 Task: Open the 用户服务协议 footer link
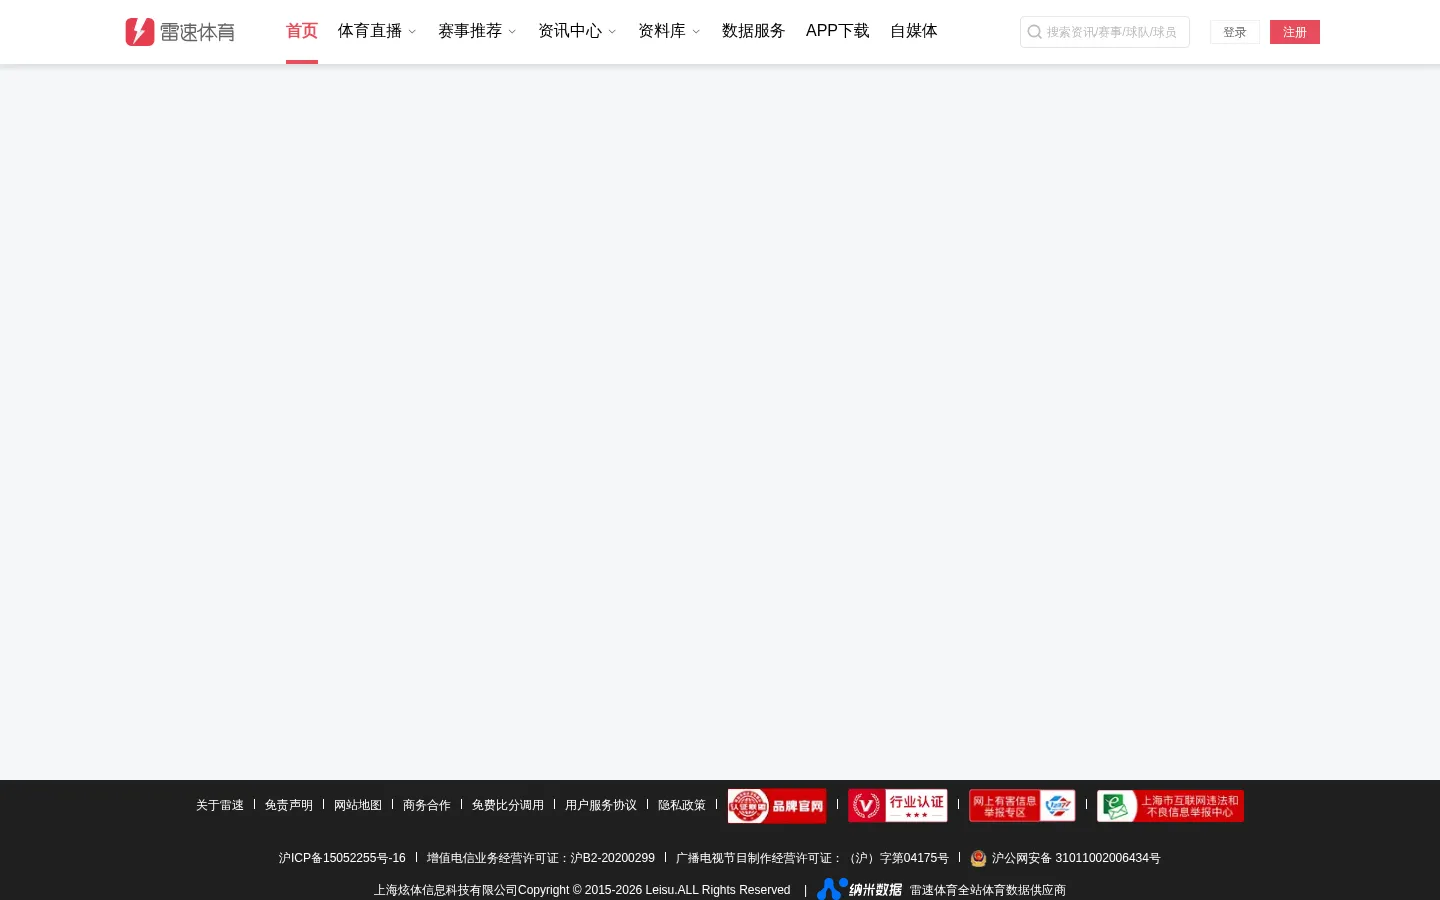tap(601, 805)
